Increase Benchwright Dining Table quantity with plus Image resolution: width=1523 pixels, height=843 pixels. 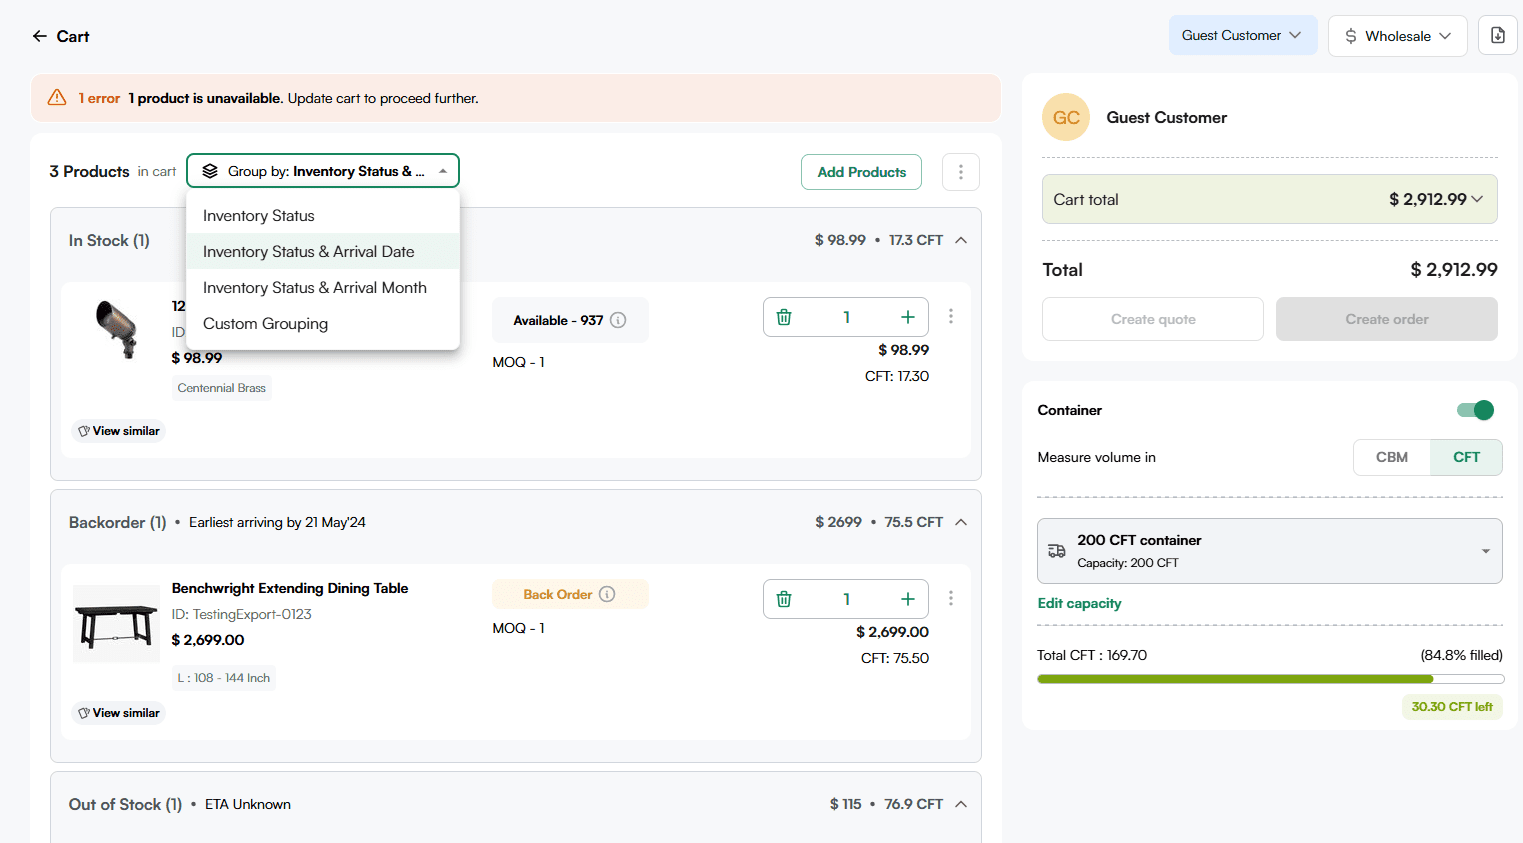[x=907, y=599]
